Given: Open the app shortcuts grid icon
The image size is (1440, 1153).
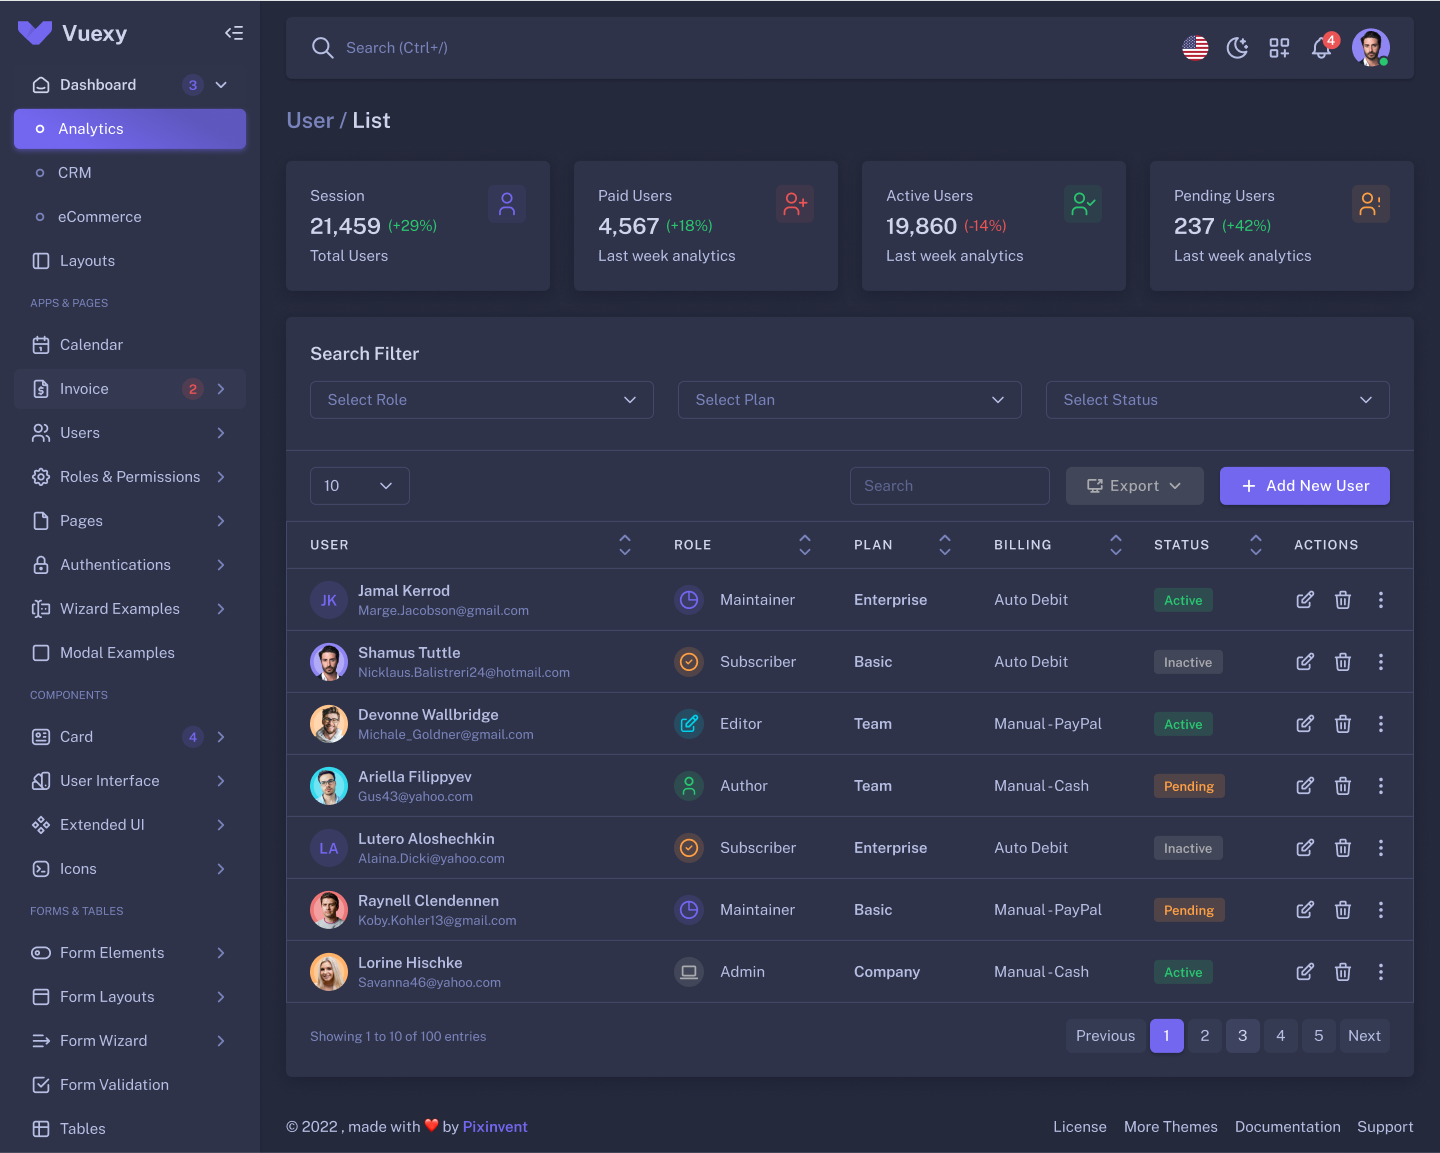Looking at the screenshot, I should (1279, 47).
